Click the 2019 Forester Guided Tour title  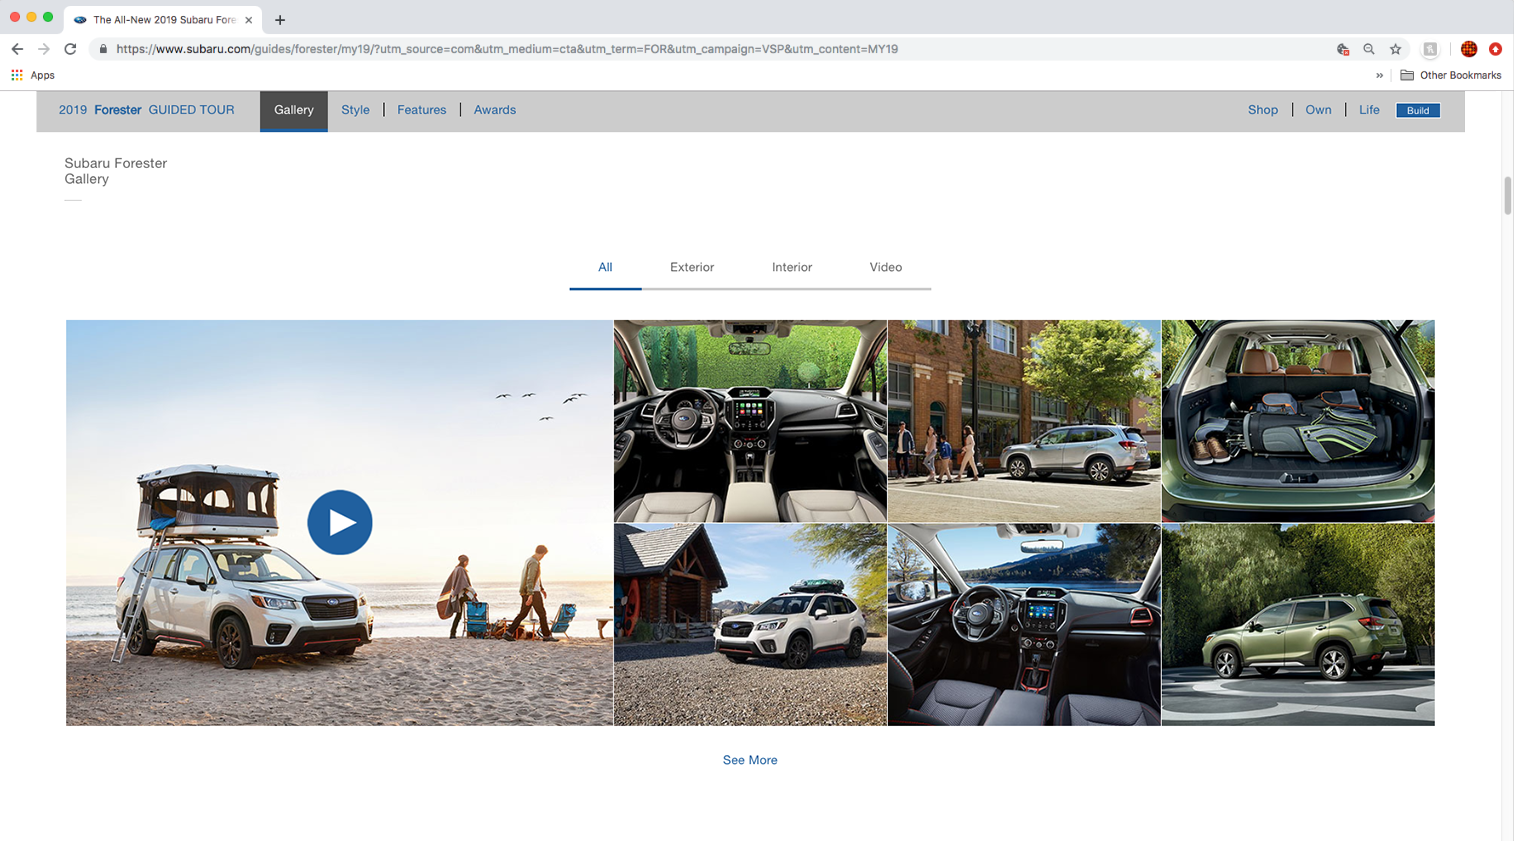(x=147, y=110)
